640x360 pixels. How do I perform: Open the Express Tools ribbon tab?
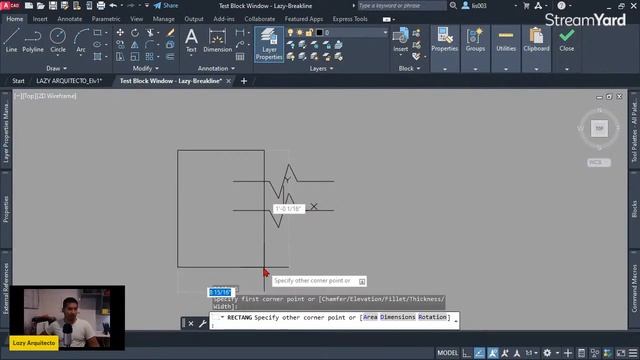tap(350, 19)
